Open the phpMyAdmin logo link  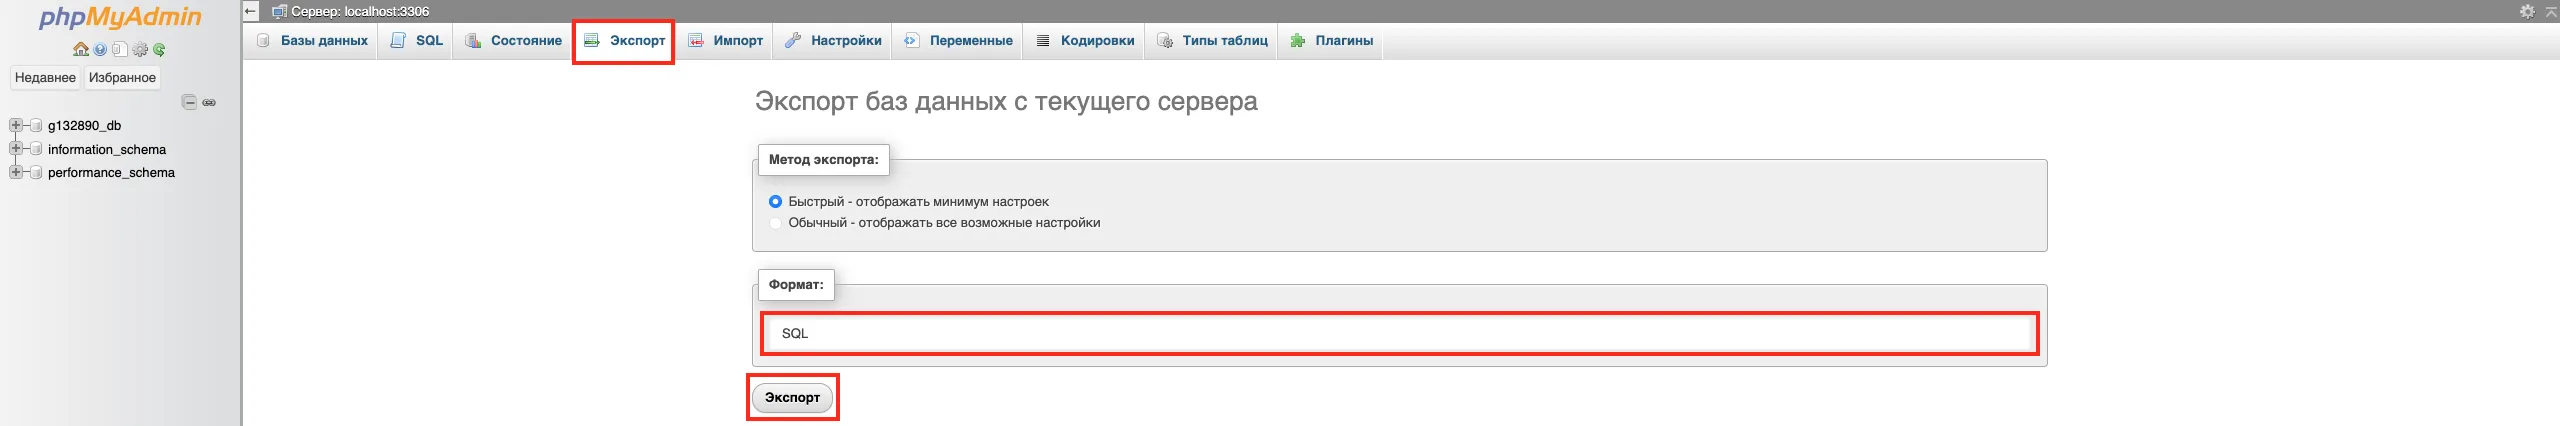click(x=120, y=17)
